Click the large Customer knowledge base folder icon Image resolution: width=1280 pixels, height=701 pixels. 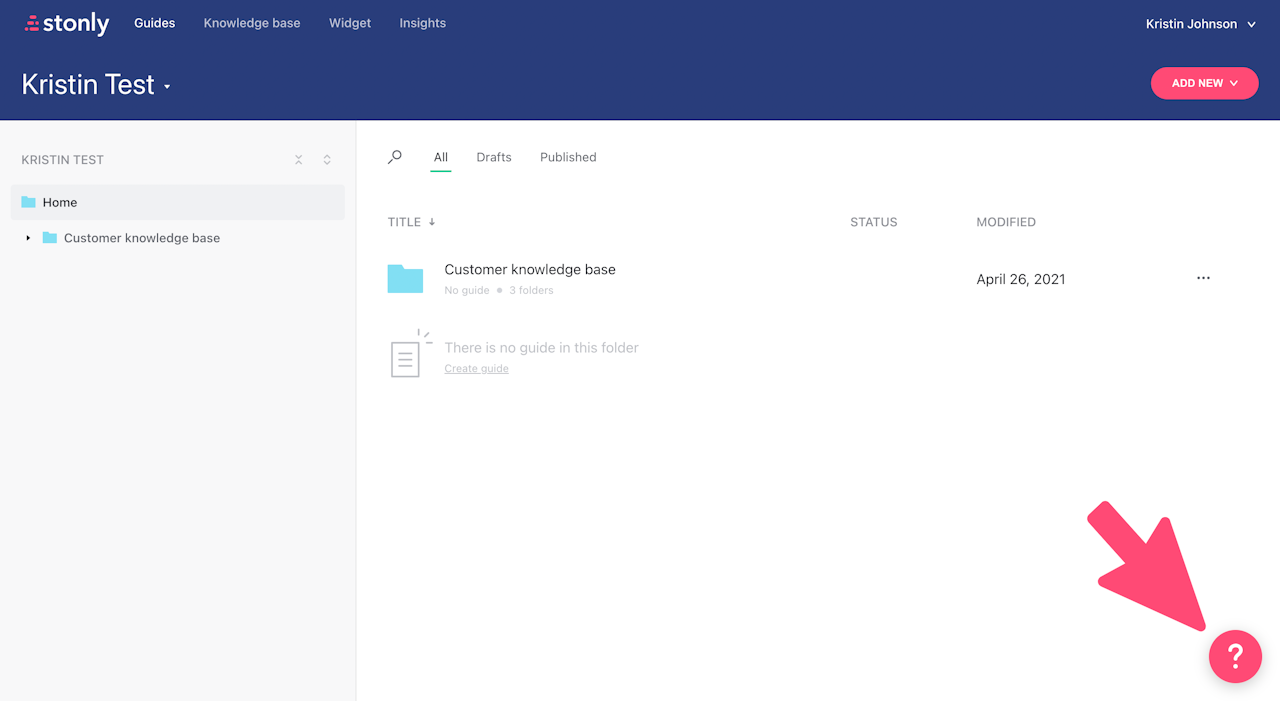tap(405, 278)
